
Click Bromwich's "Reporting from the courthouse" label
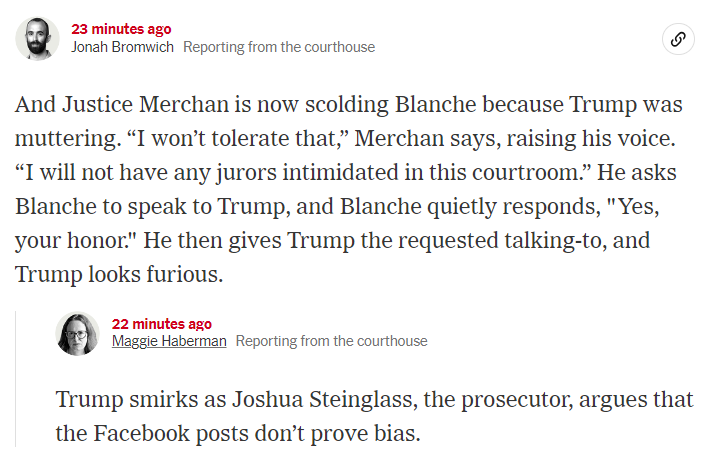pyautogui.click(x=279, y=47)
